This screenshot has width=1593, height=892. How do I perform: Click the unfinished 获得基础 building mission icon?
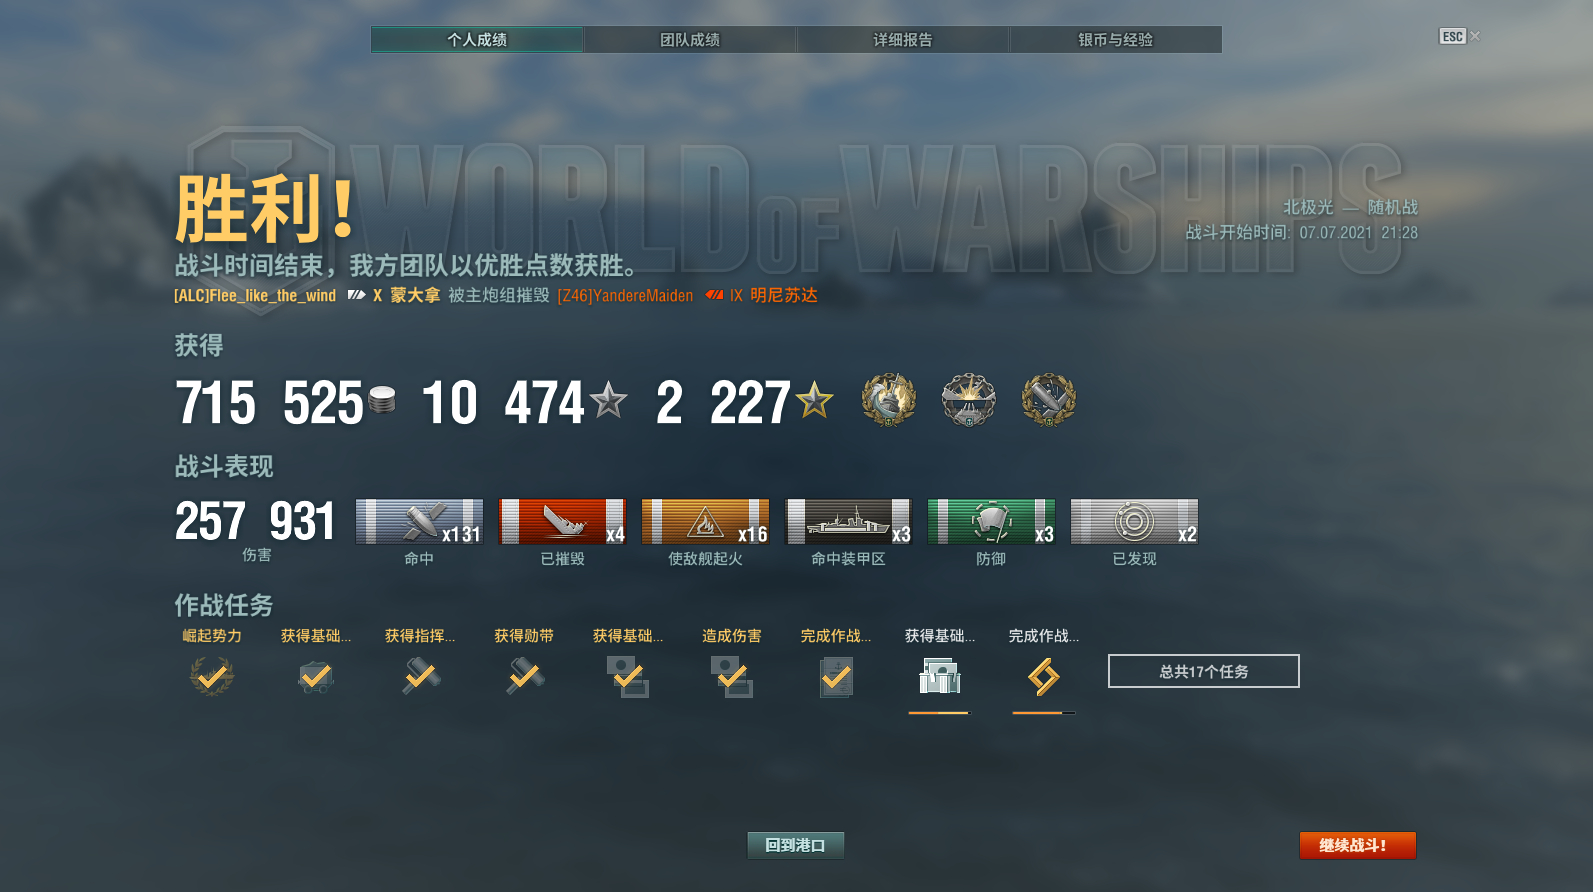[x=940, y=678]
